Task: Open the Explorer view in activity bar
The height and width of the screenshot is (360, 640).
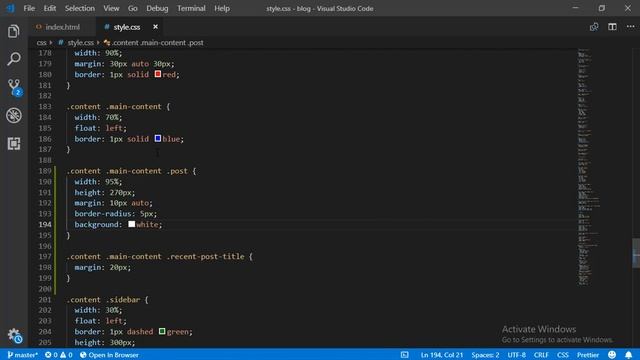Action: coord(13,31)
